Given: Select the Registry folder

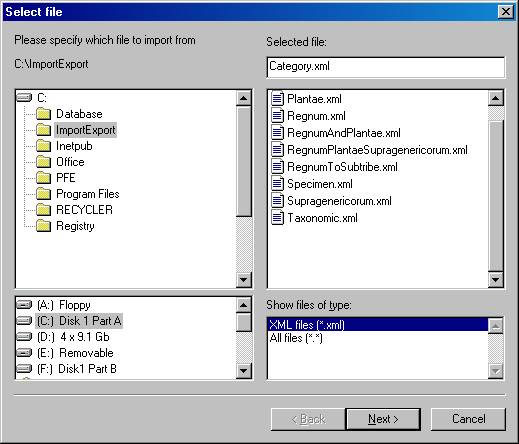Looking at the screenshot, I should 75,226.
